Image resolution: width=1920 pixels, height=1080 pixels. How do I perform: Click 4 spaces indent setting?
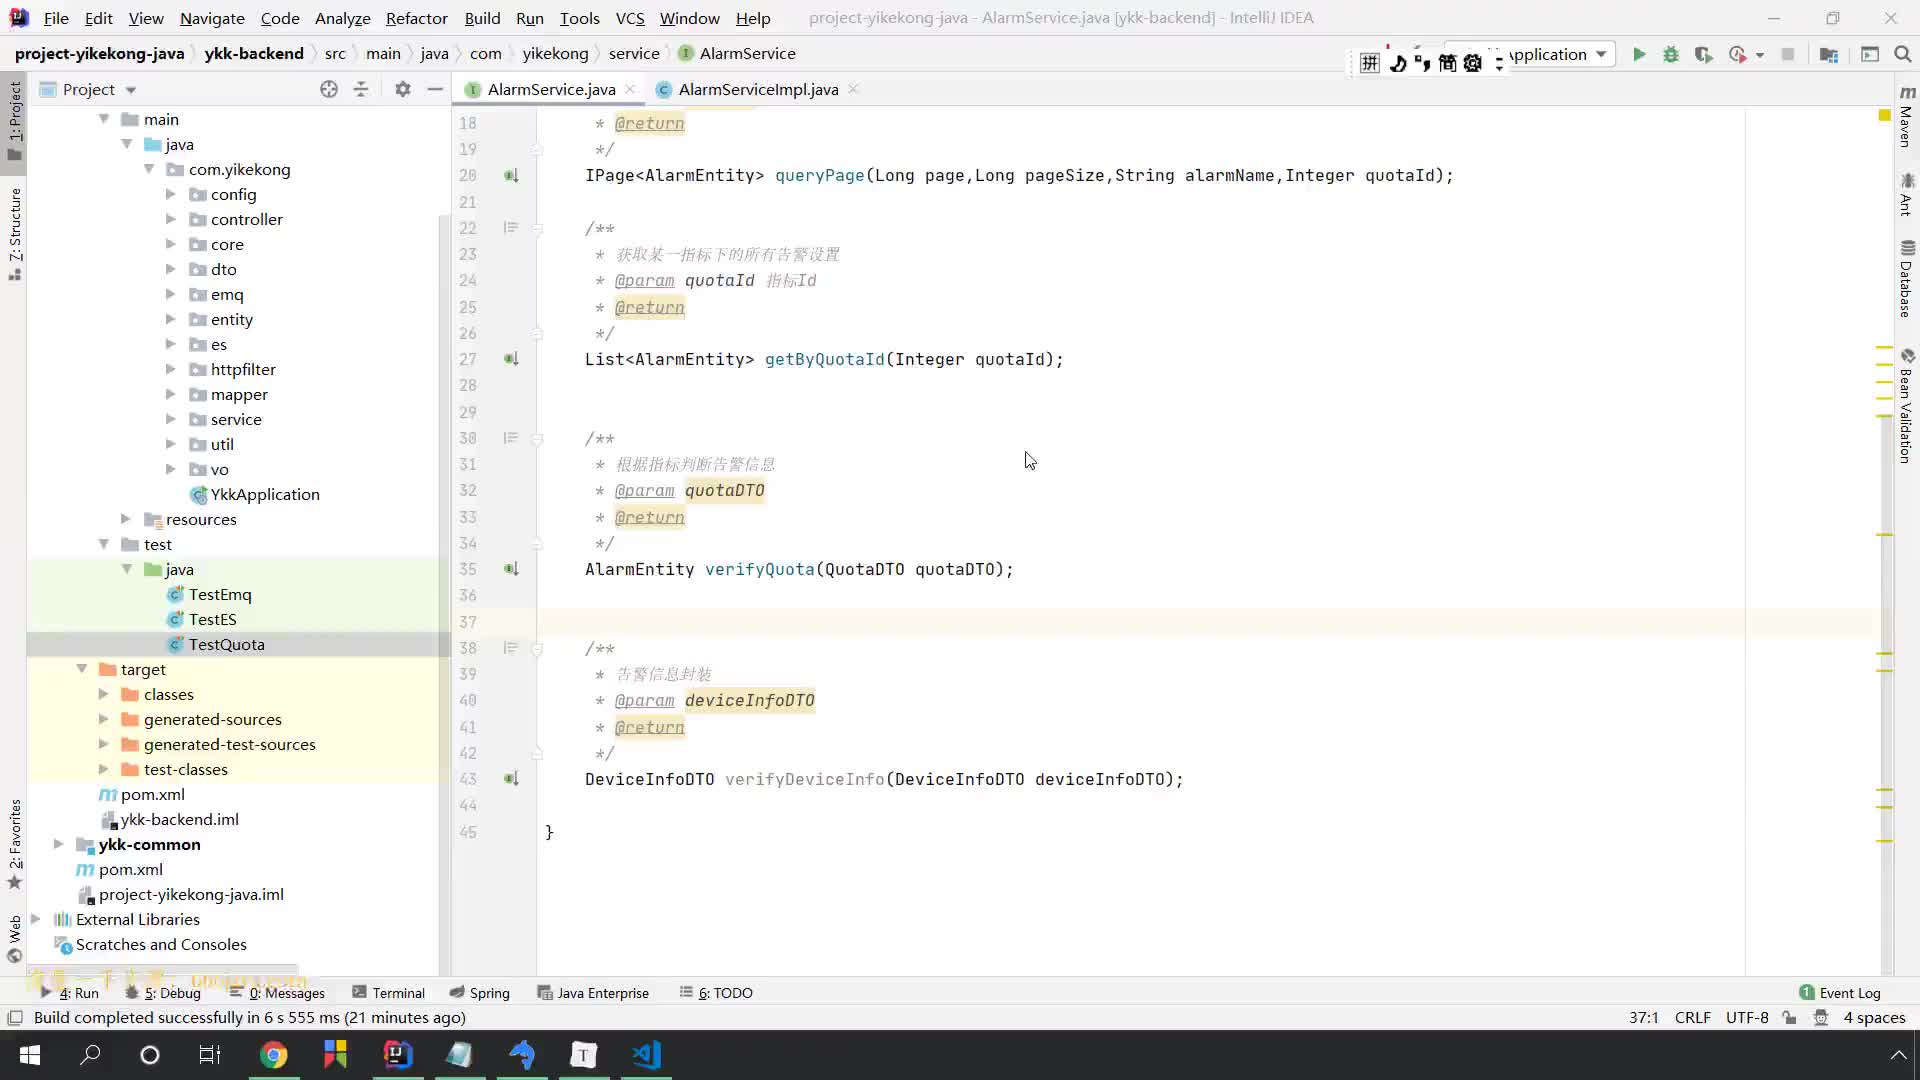click(1874, 1018)
